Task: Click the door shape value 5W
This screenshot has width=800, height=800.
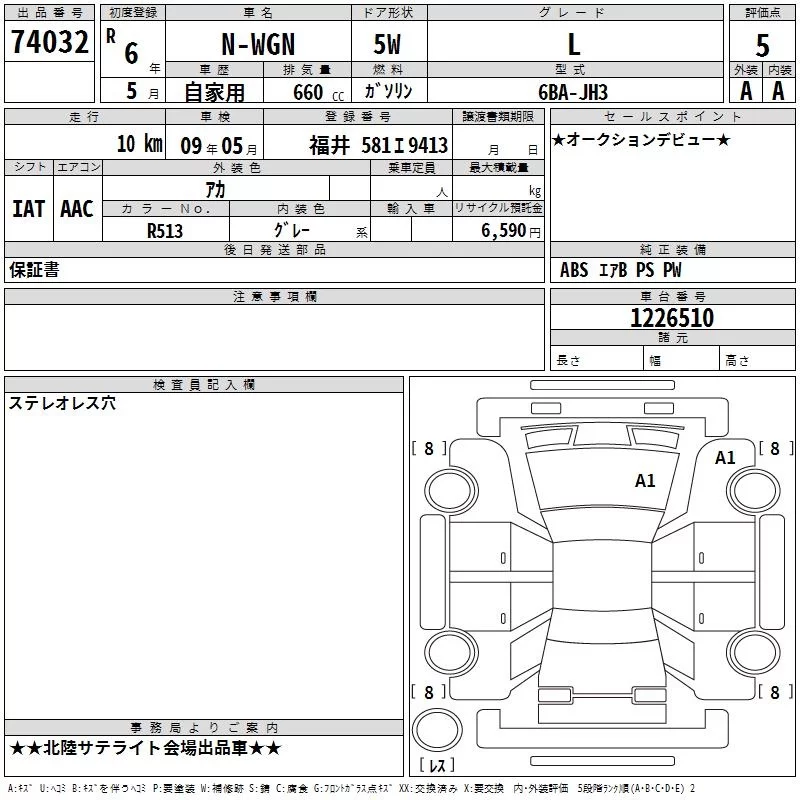Action: (387, 44)
